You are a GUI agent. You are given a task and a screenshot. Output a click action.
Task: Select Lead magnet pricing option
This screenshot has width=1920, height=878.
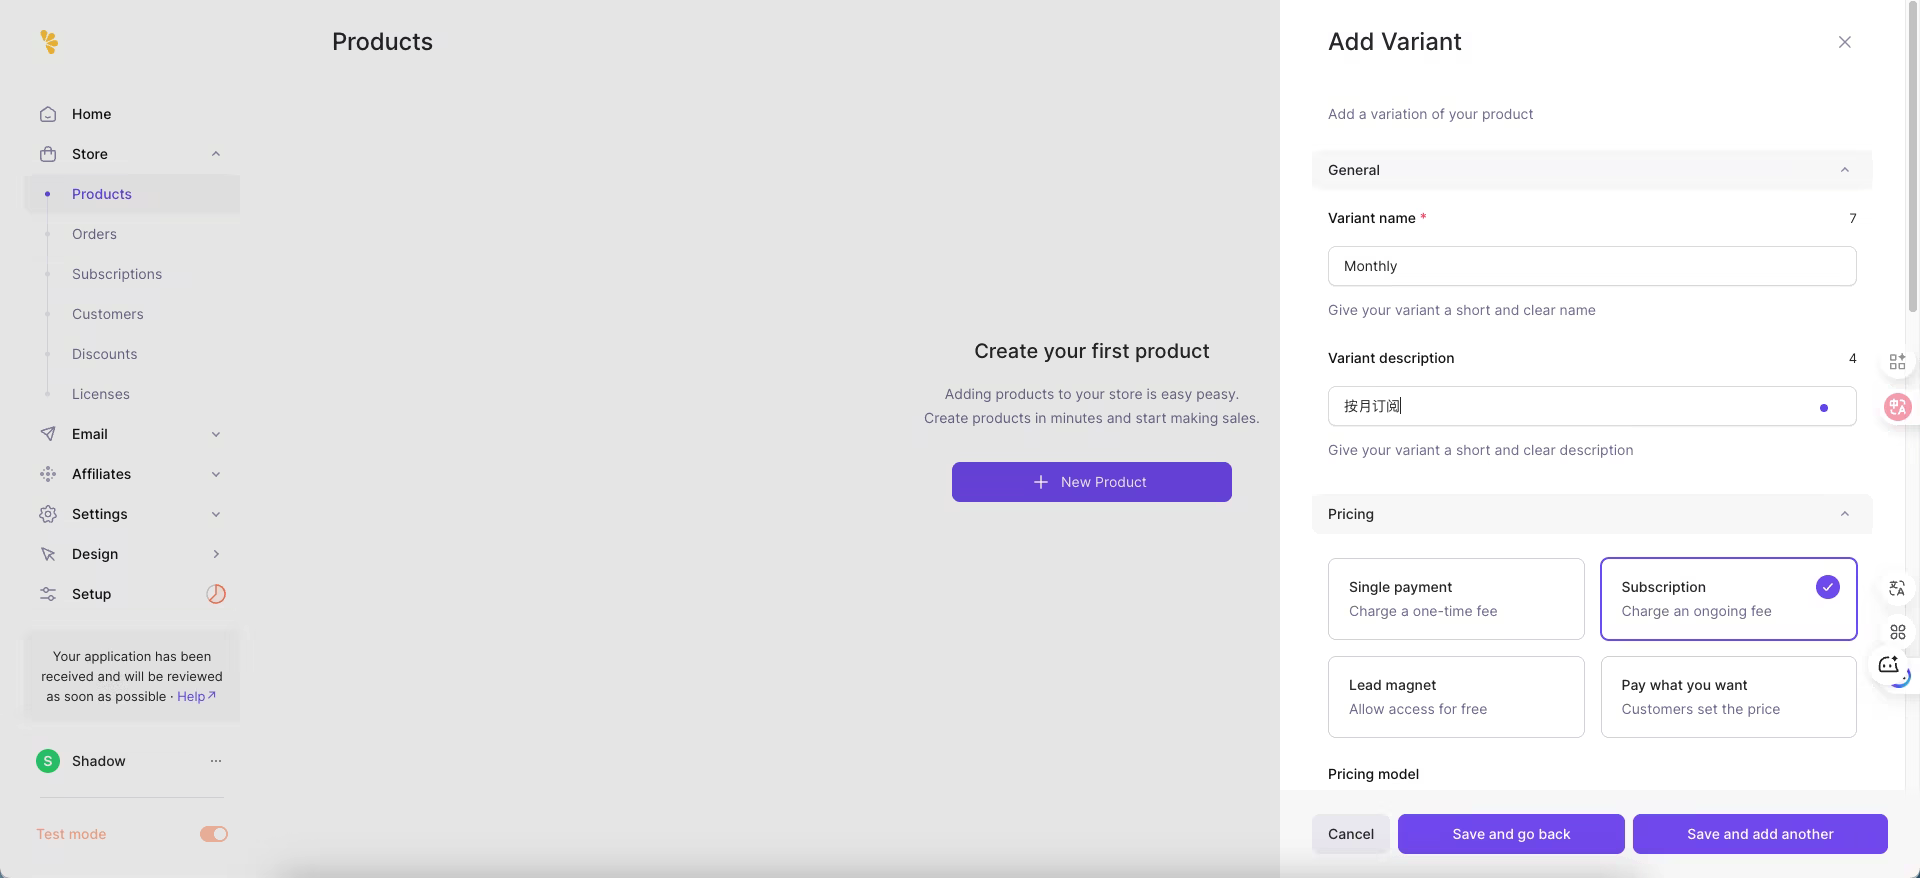pyautogui.click(x=1456, y=697)
